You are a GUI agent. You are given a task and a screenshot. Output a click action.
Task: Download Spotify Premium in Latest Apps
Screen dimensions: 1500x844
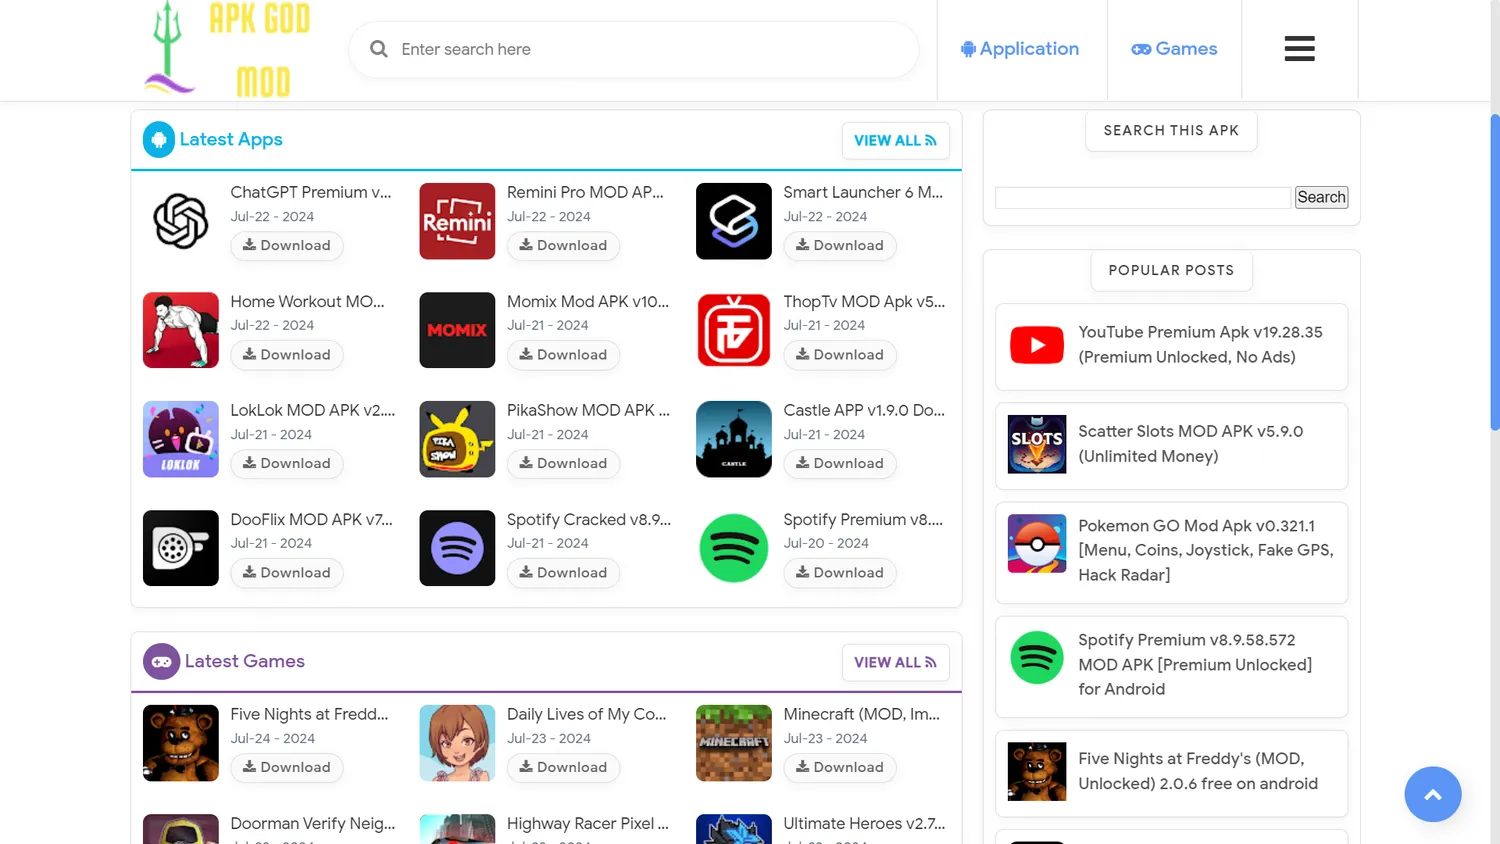(x=840, y=573)
